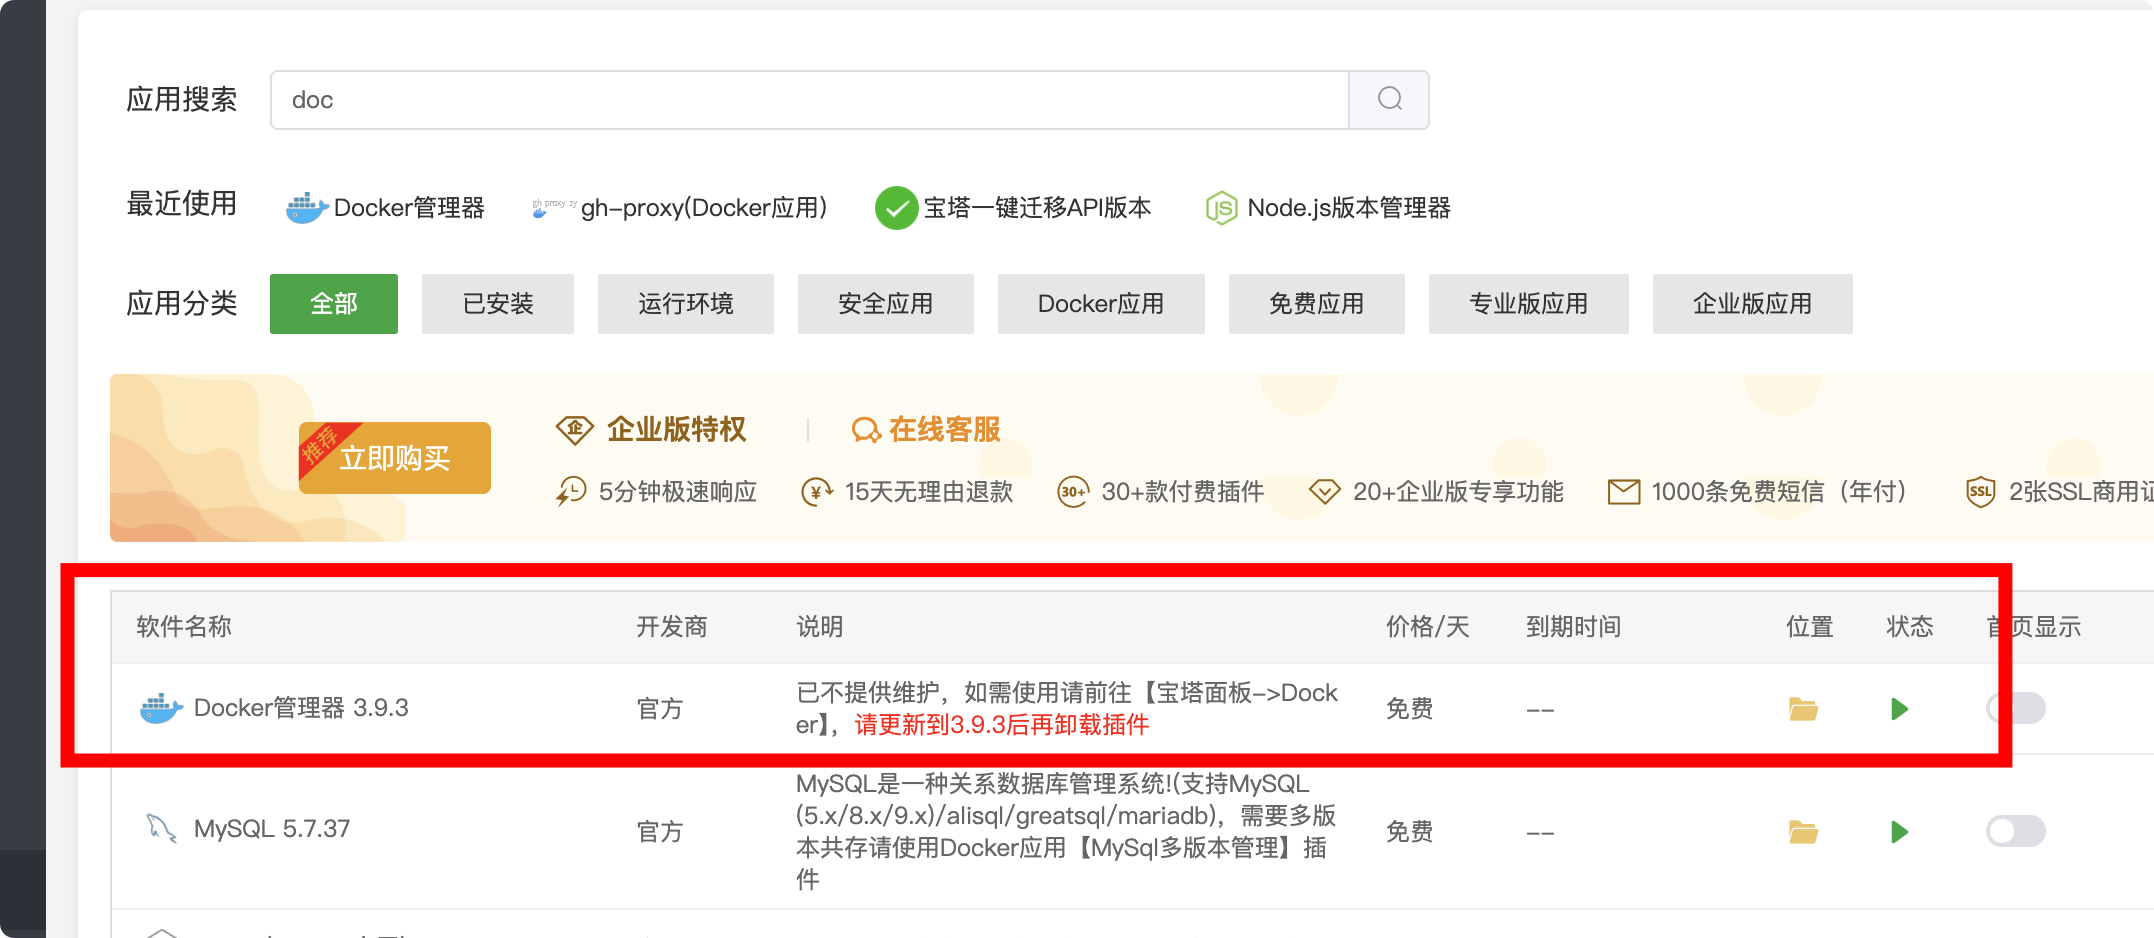
Task: Click the Node.js版本管理器 hexagon icon
Action: tap(1221, 208)
